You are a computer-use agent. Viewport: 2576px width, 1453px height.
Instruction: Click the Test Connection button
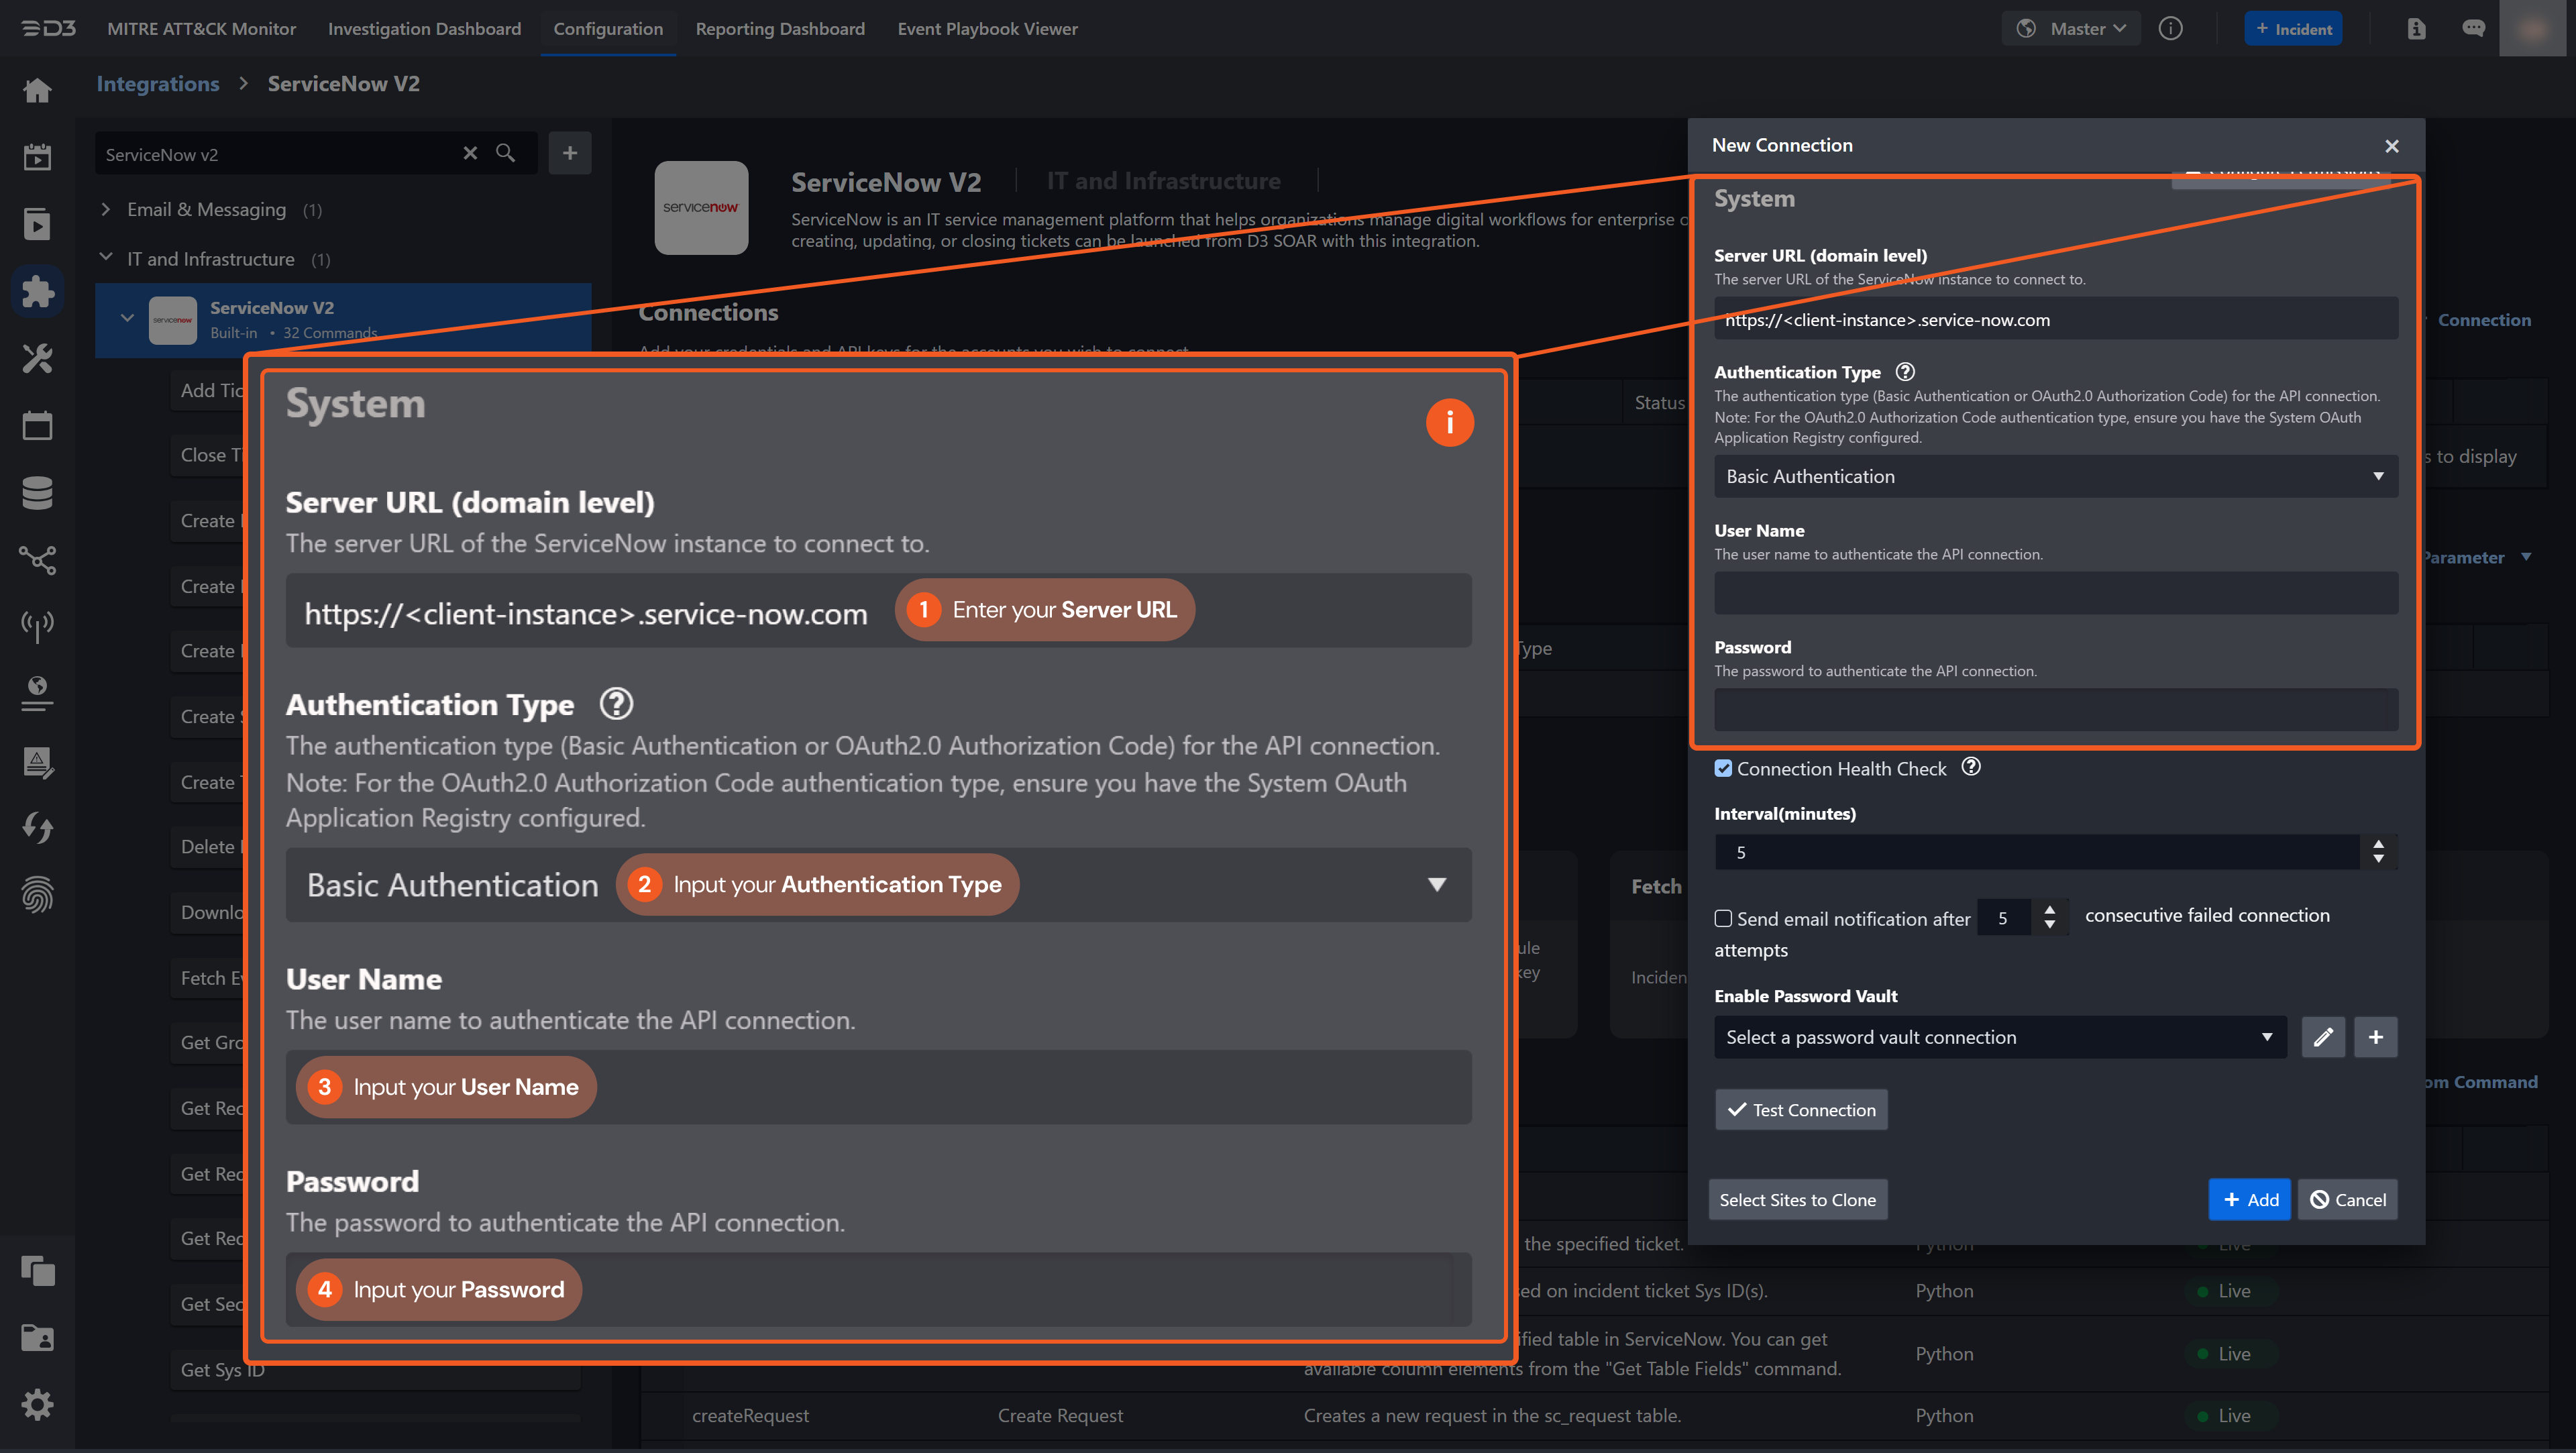pos(1801,1110)
